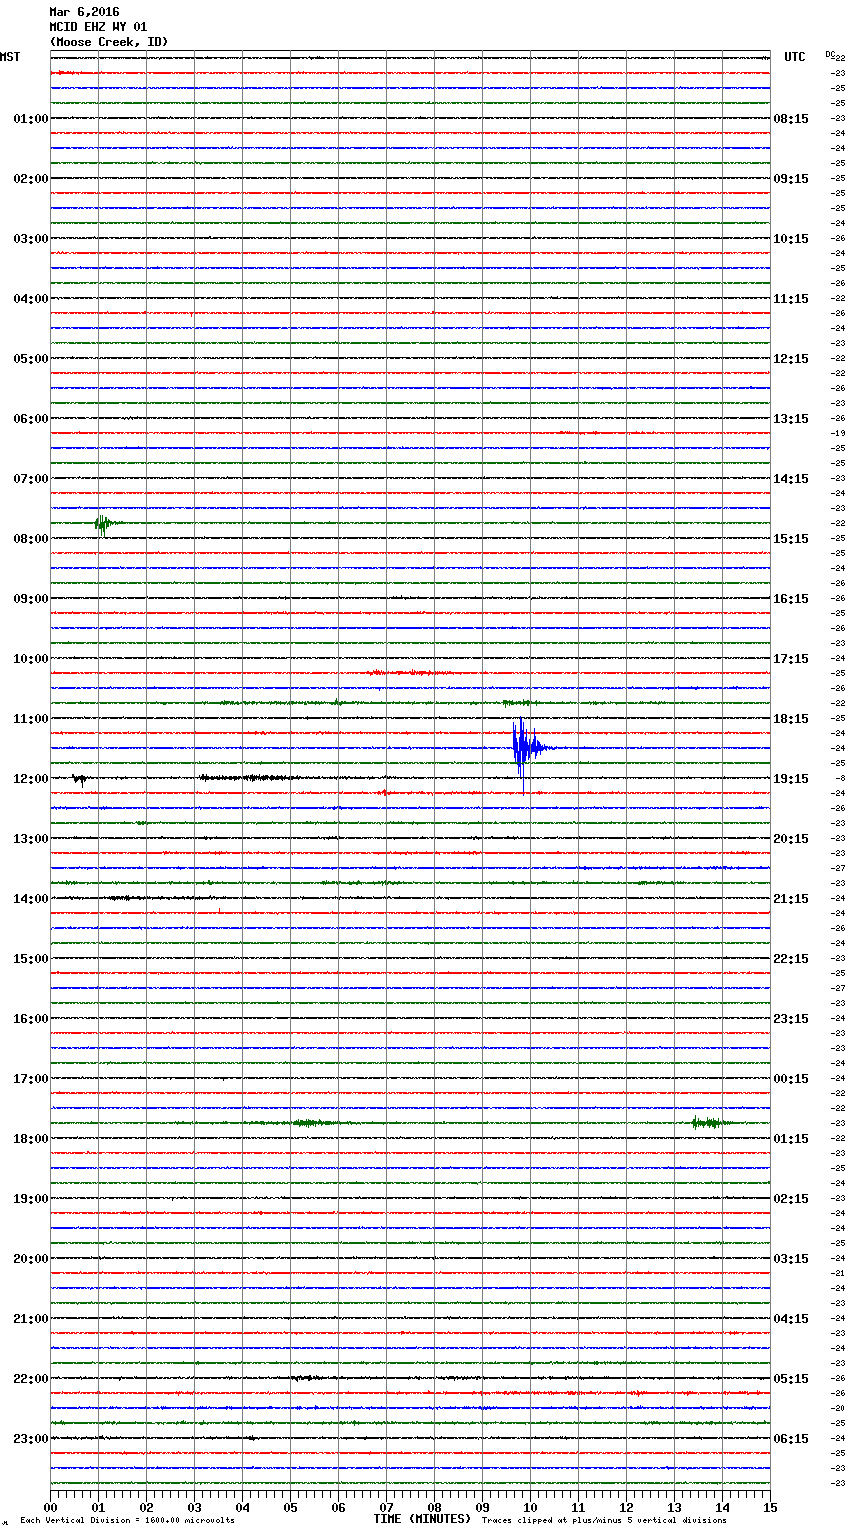Image resolution: width=850 pixels, height=1534 pixels.
Task: Click the 'Each Vertical Division' scale note
Action: pos(127,1520)
